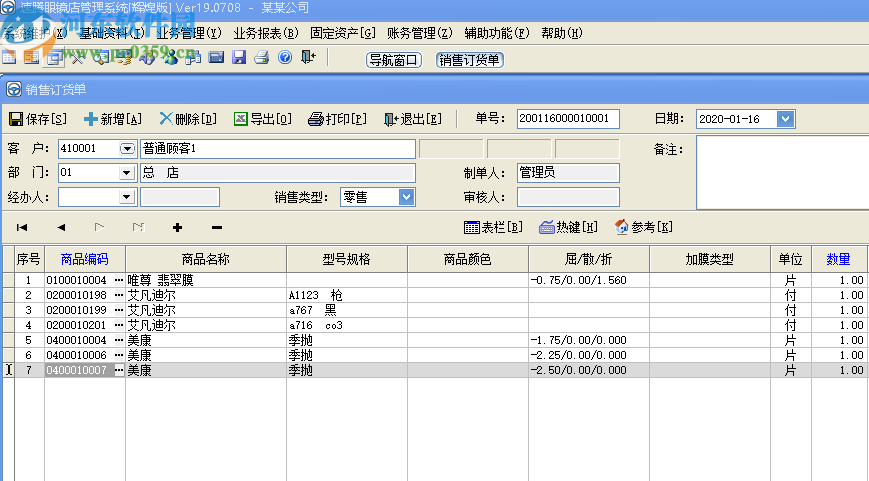Click the user figure icon in main toolbar

coord(170,57)
